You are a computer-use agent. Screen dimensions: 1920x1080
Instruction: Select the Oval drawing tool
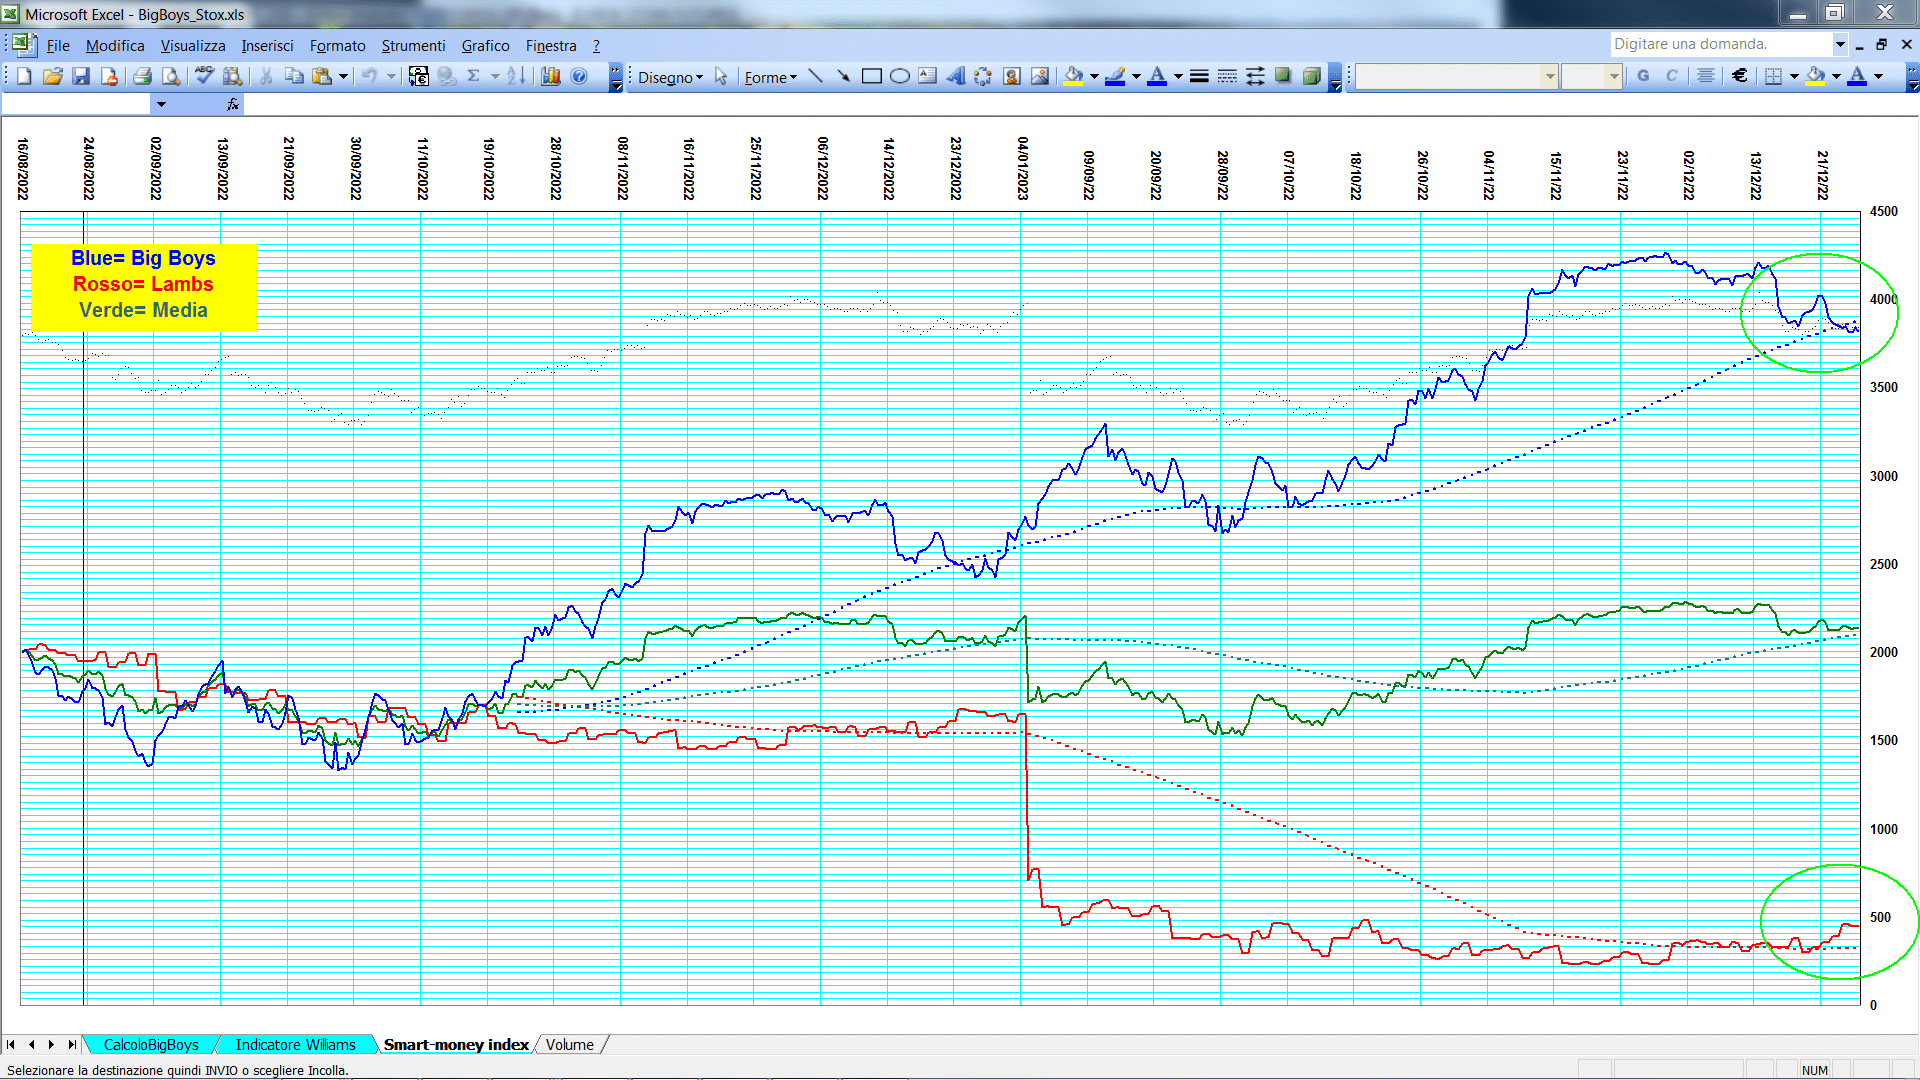[900, 77]
